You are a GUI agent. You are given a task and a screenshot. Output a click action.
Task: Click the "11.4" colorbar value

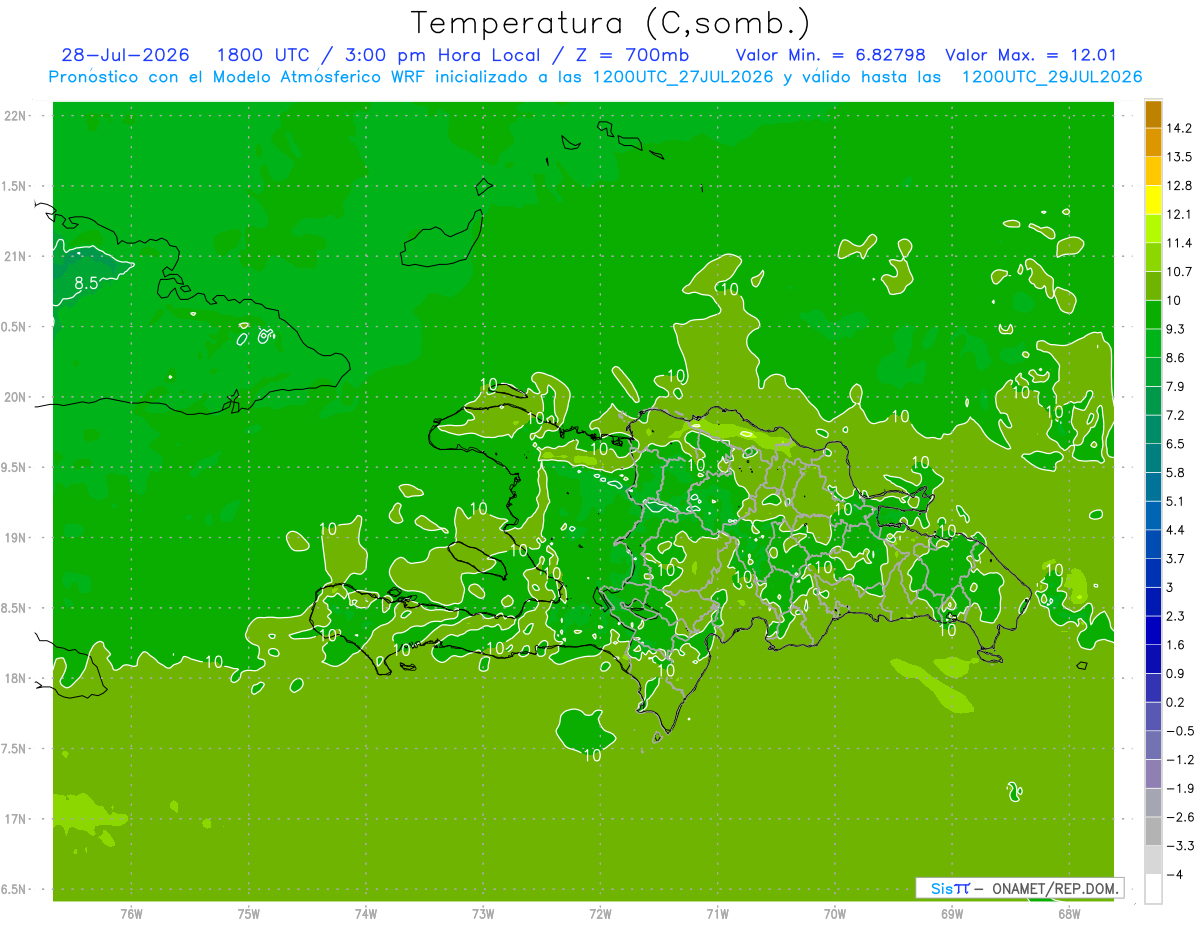(1179, 243)
